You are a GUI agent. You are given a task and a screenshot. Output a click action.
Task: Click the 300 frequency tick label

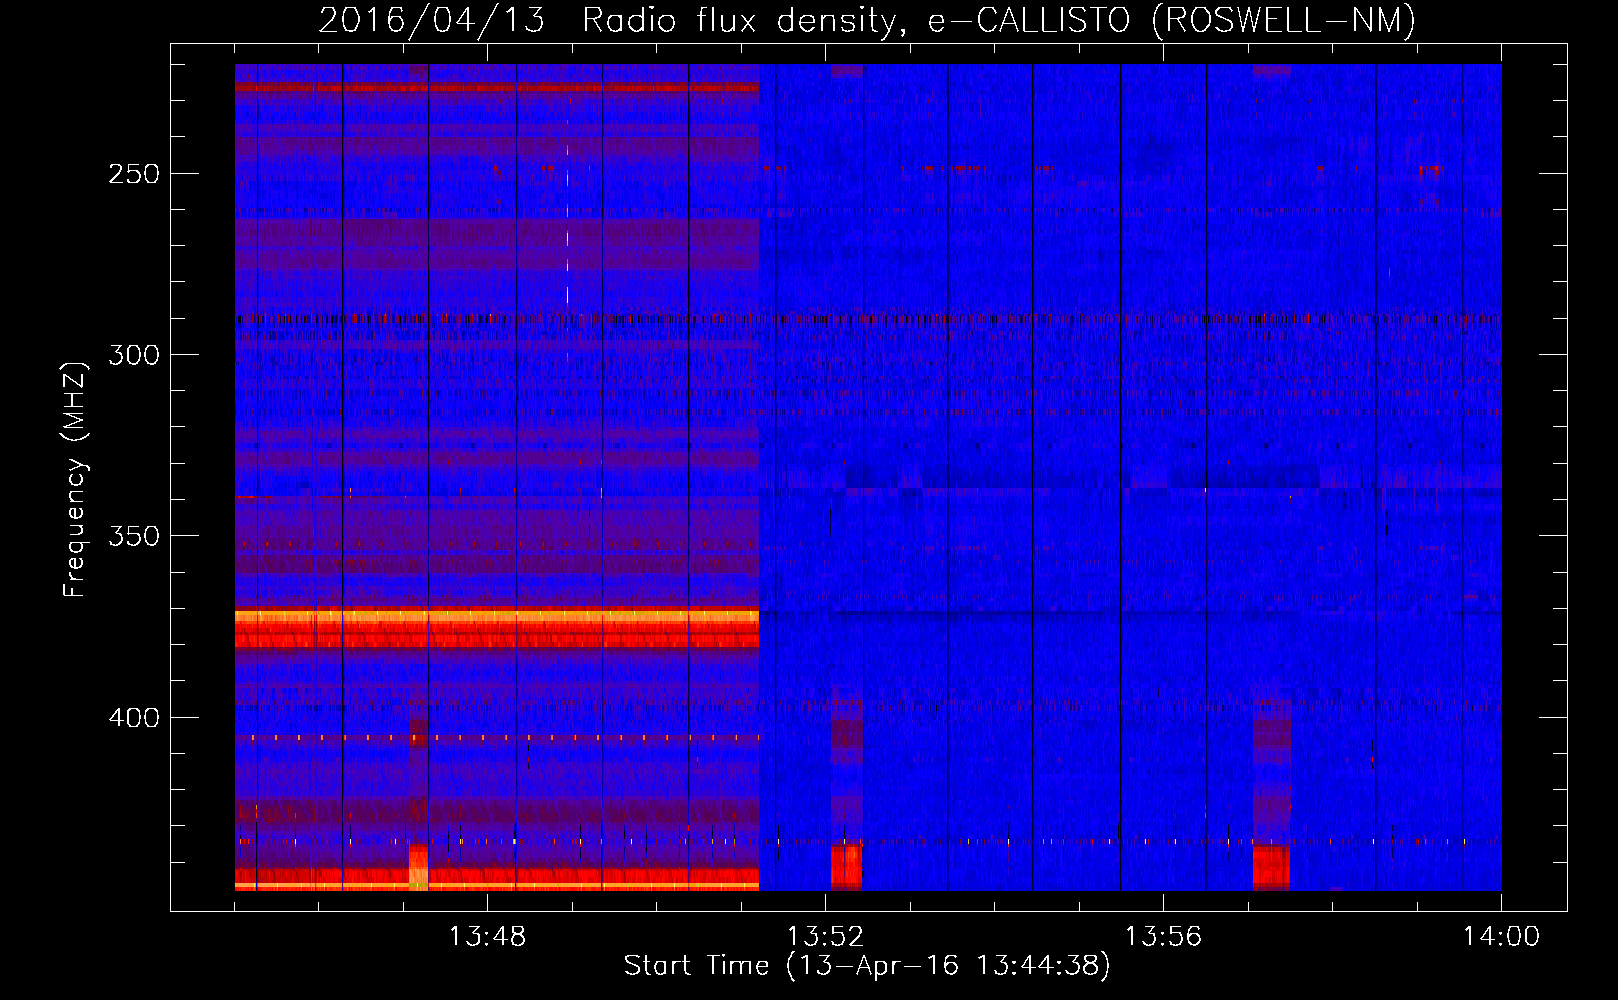pyautogui.click(x=134, y=355)
